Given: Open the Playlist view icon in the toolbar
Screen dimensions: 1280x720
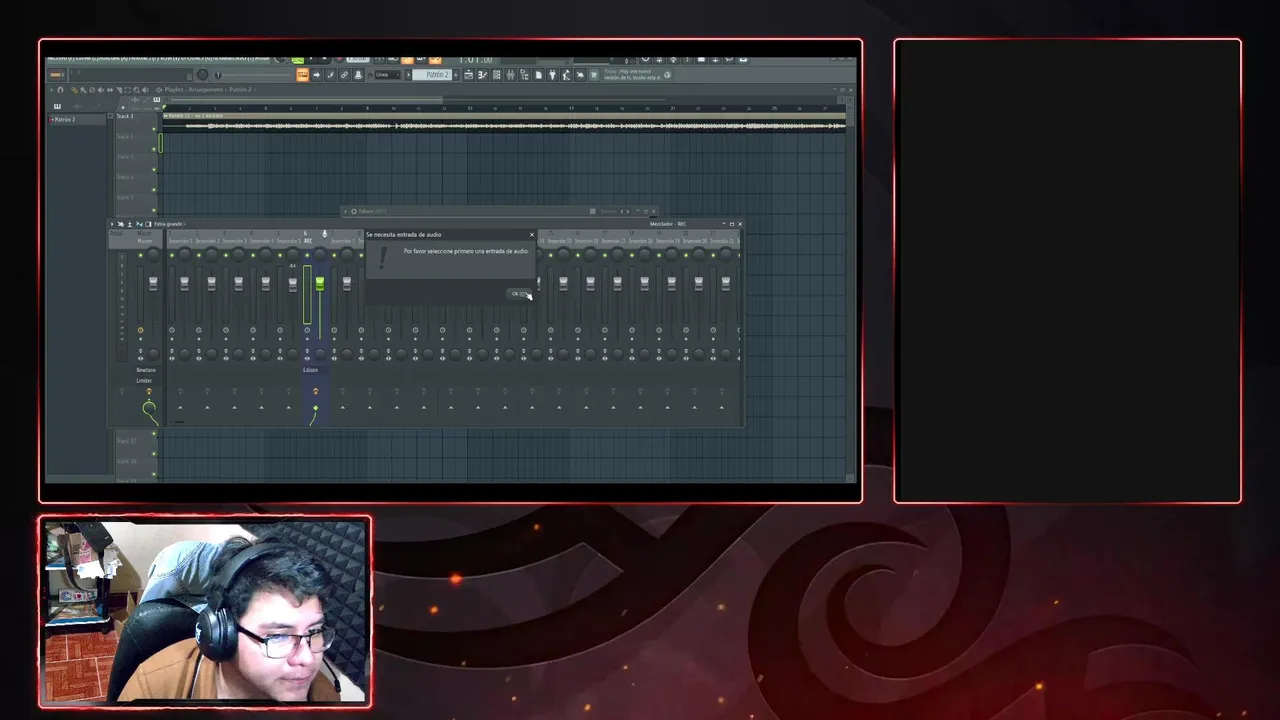Looking at the screenshot, I should tap(469, 75).
